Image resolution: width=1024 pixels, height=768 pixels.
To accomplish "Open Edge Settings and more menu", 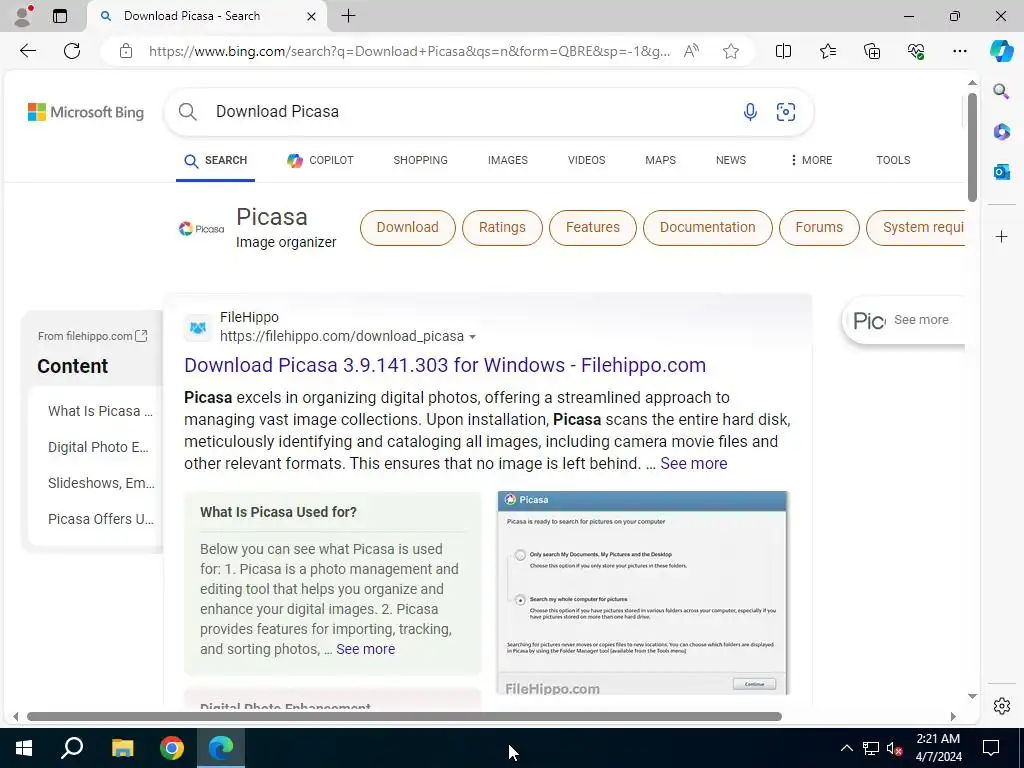I will (959, 51).
